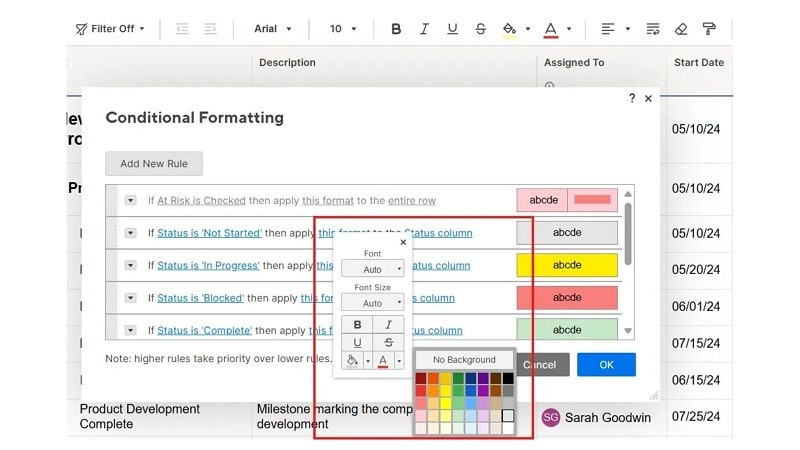Toggle Italic in the top toolbar
This screenshot has height=450, width=800.
click(424, 29)
